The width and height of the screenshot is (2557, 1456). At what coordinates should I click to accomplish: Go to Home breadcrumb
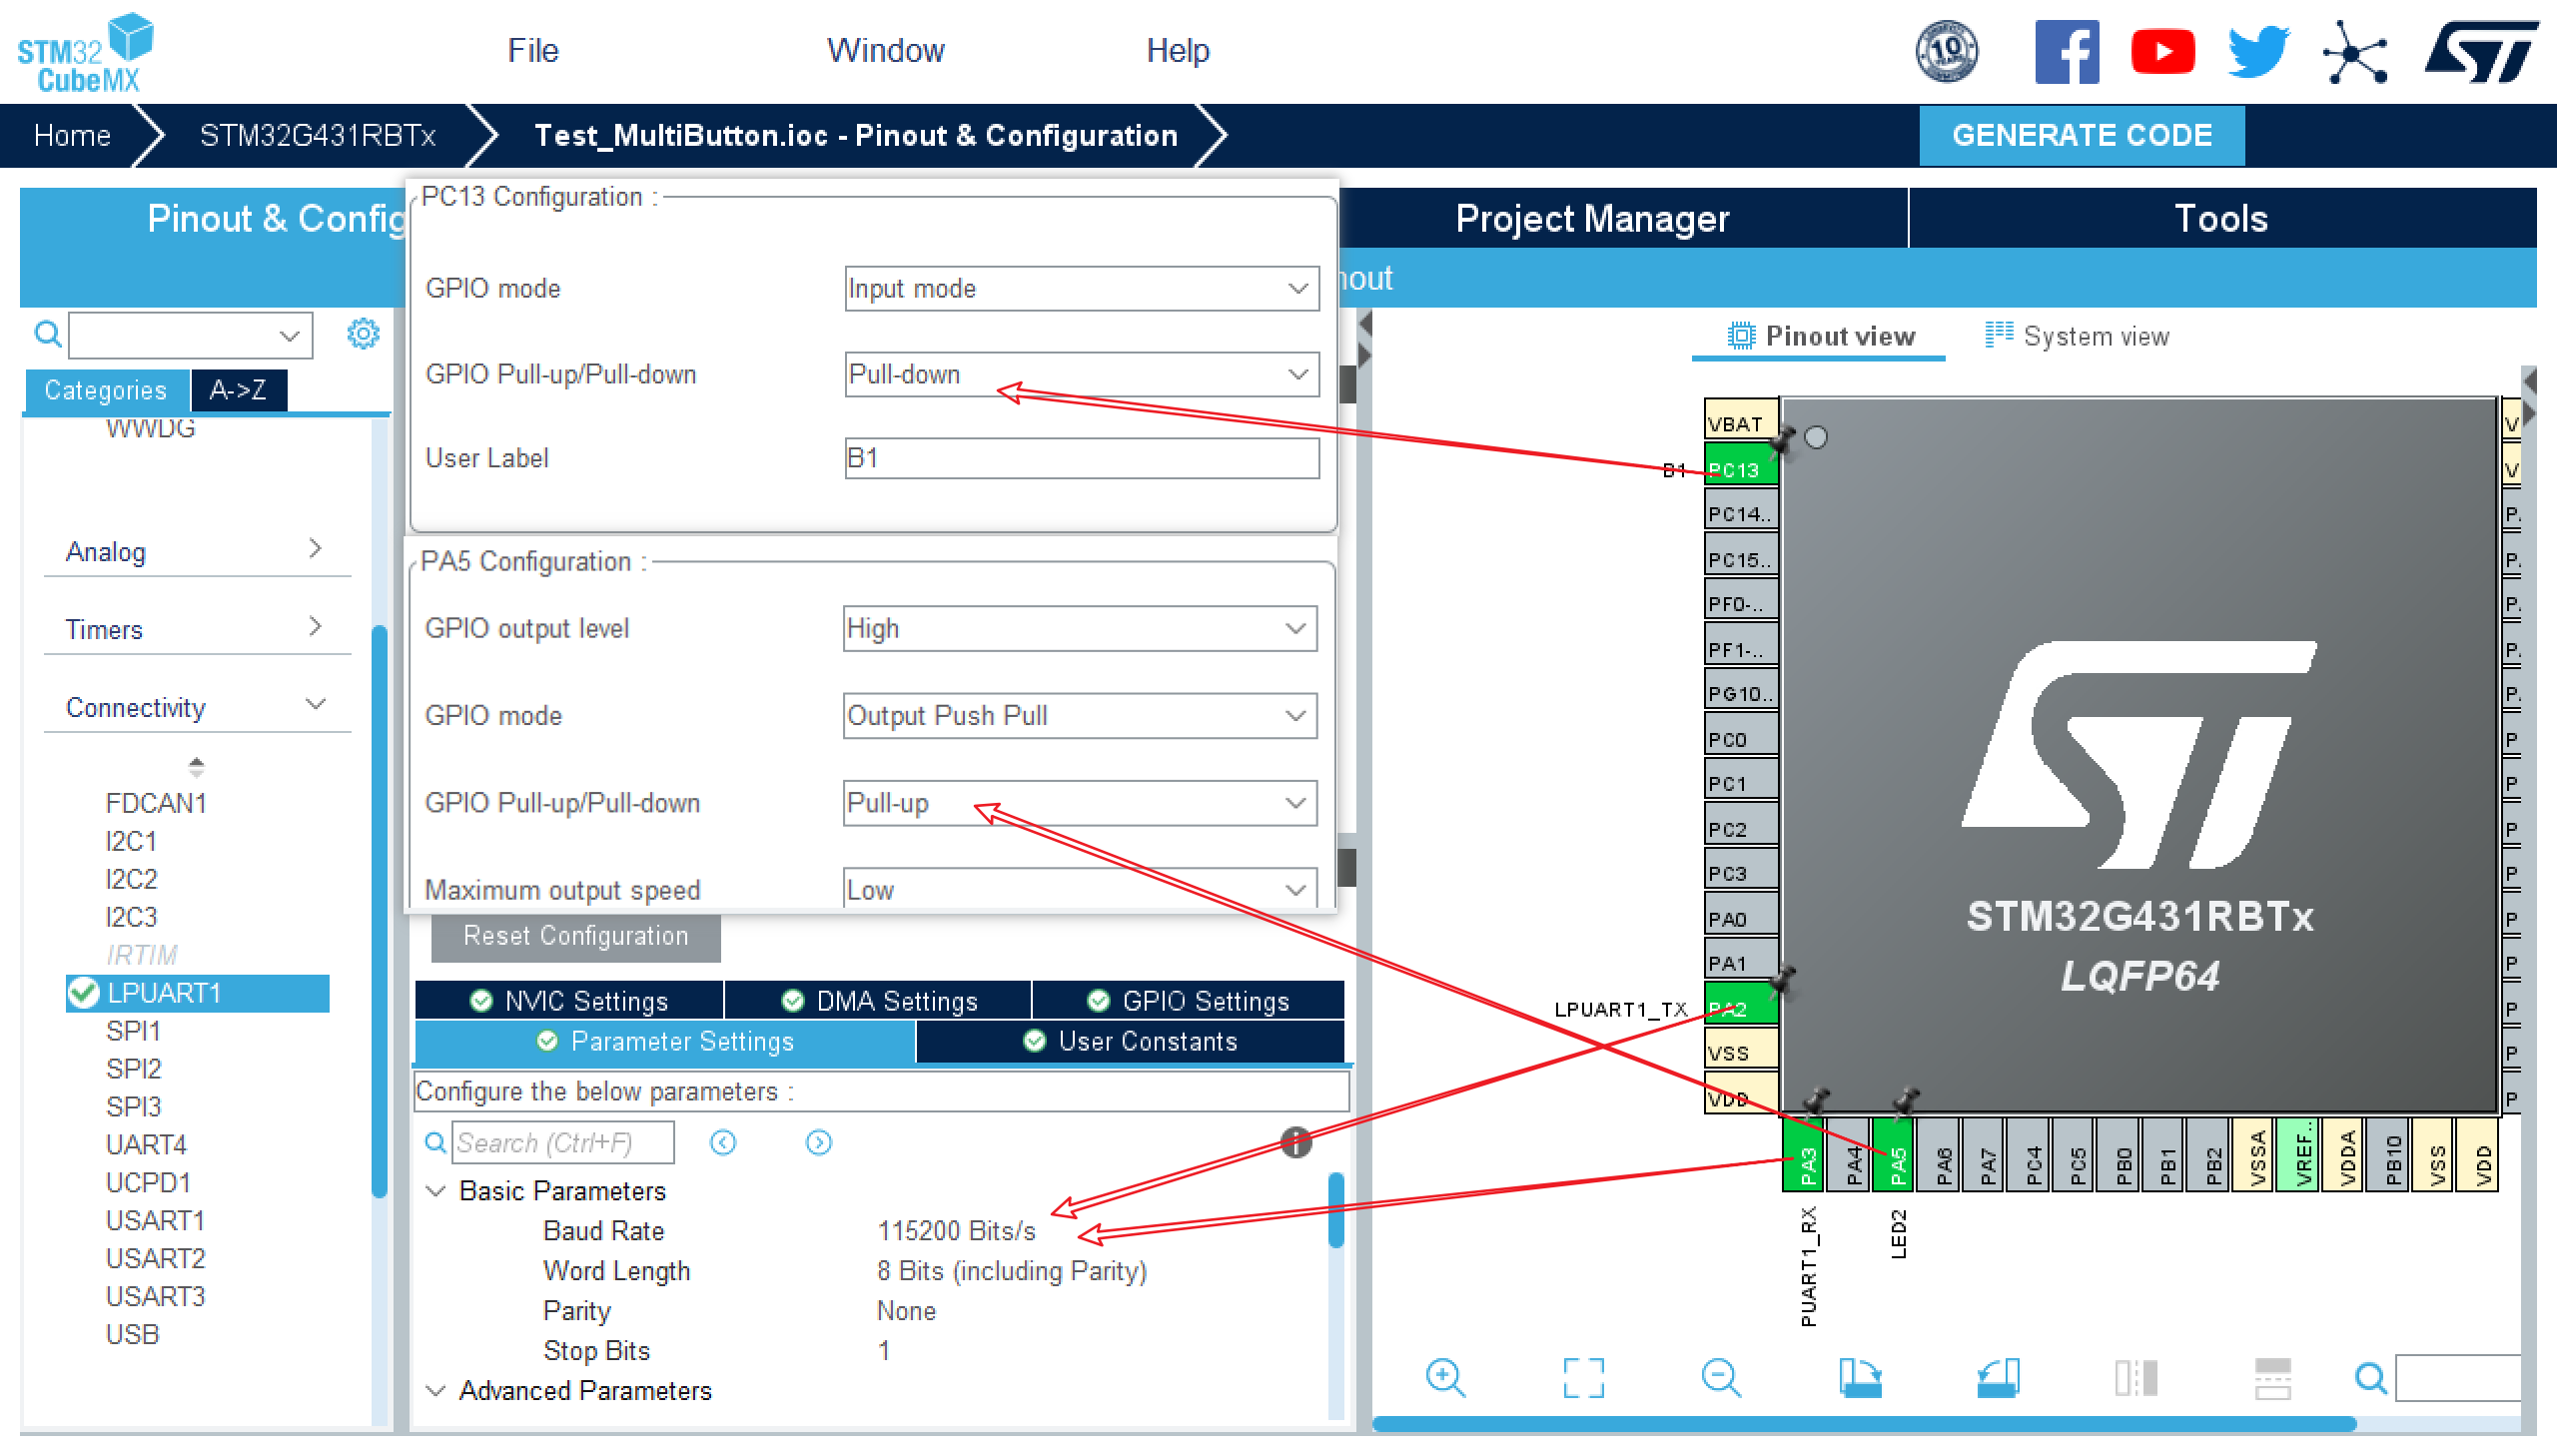click(x=72, y=135)
